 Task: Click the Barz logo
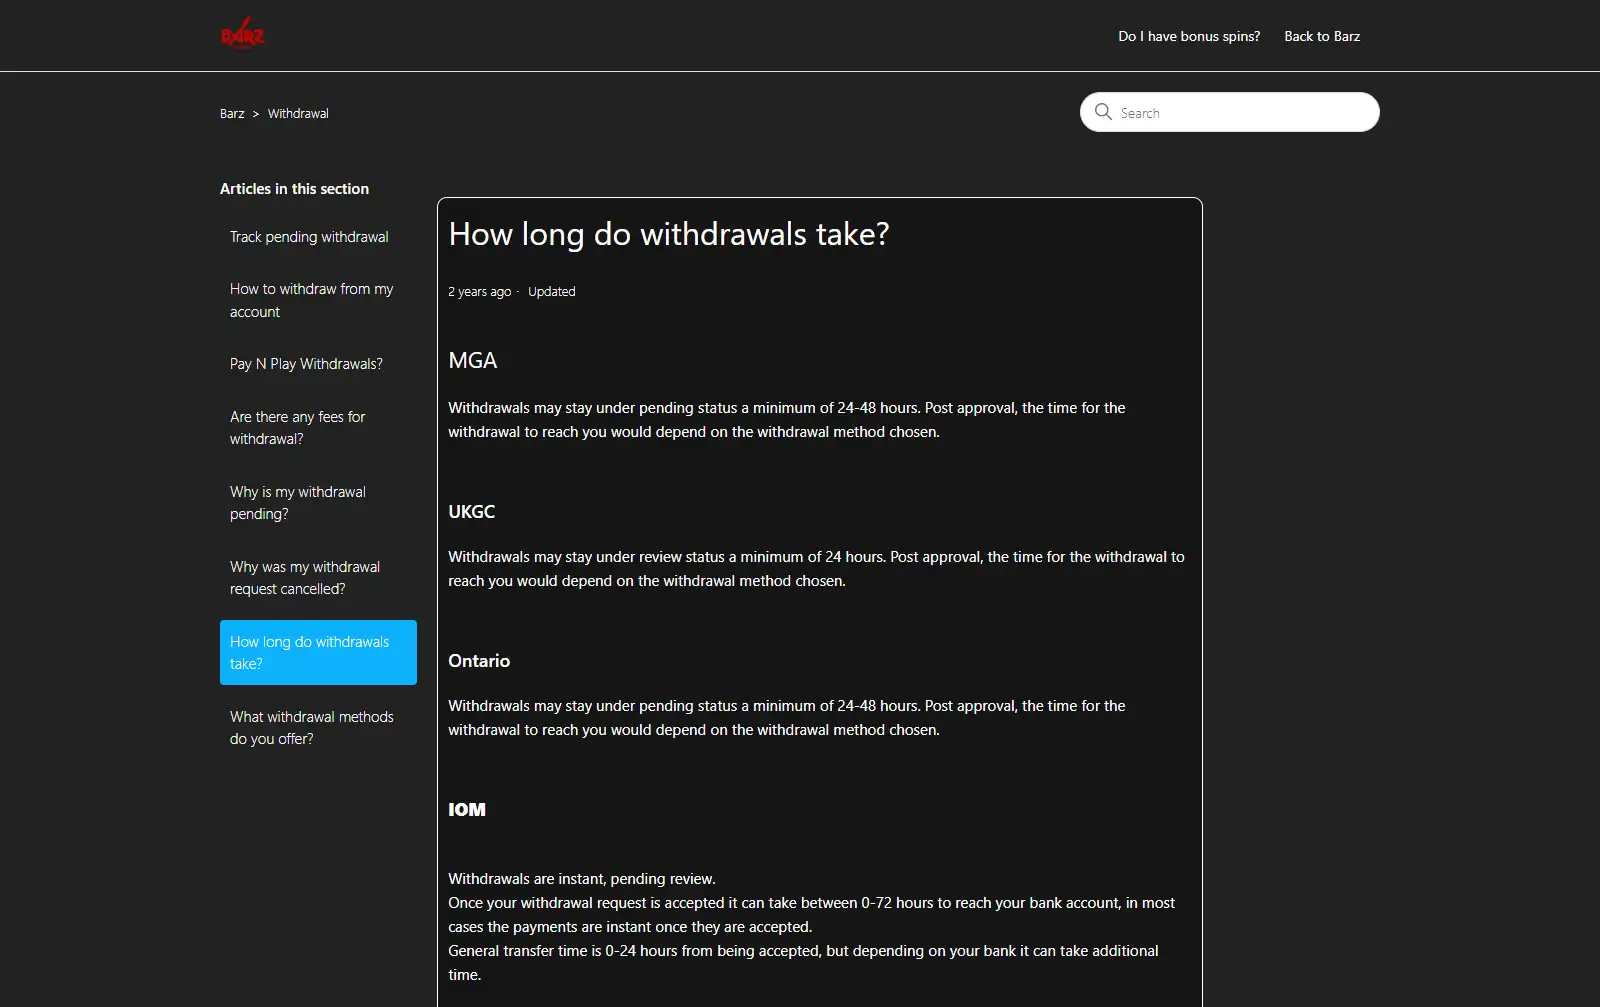[x=242, y=34]
